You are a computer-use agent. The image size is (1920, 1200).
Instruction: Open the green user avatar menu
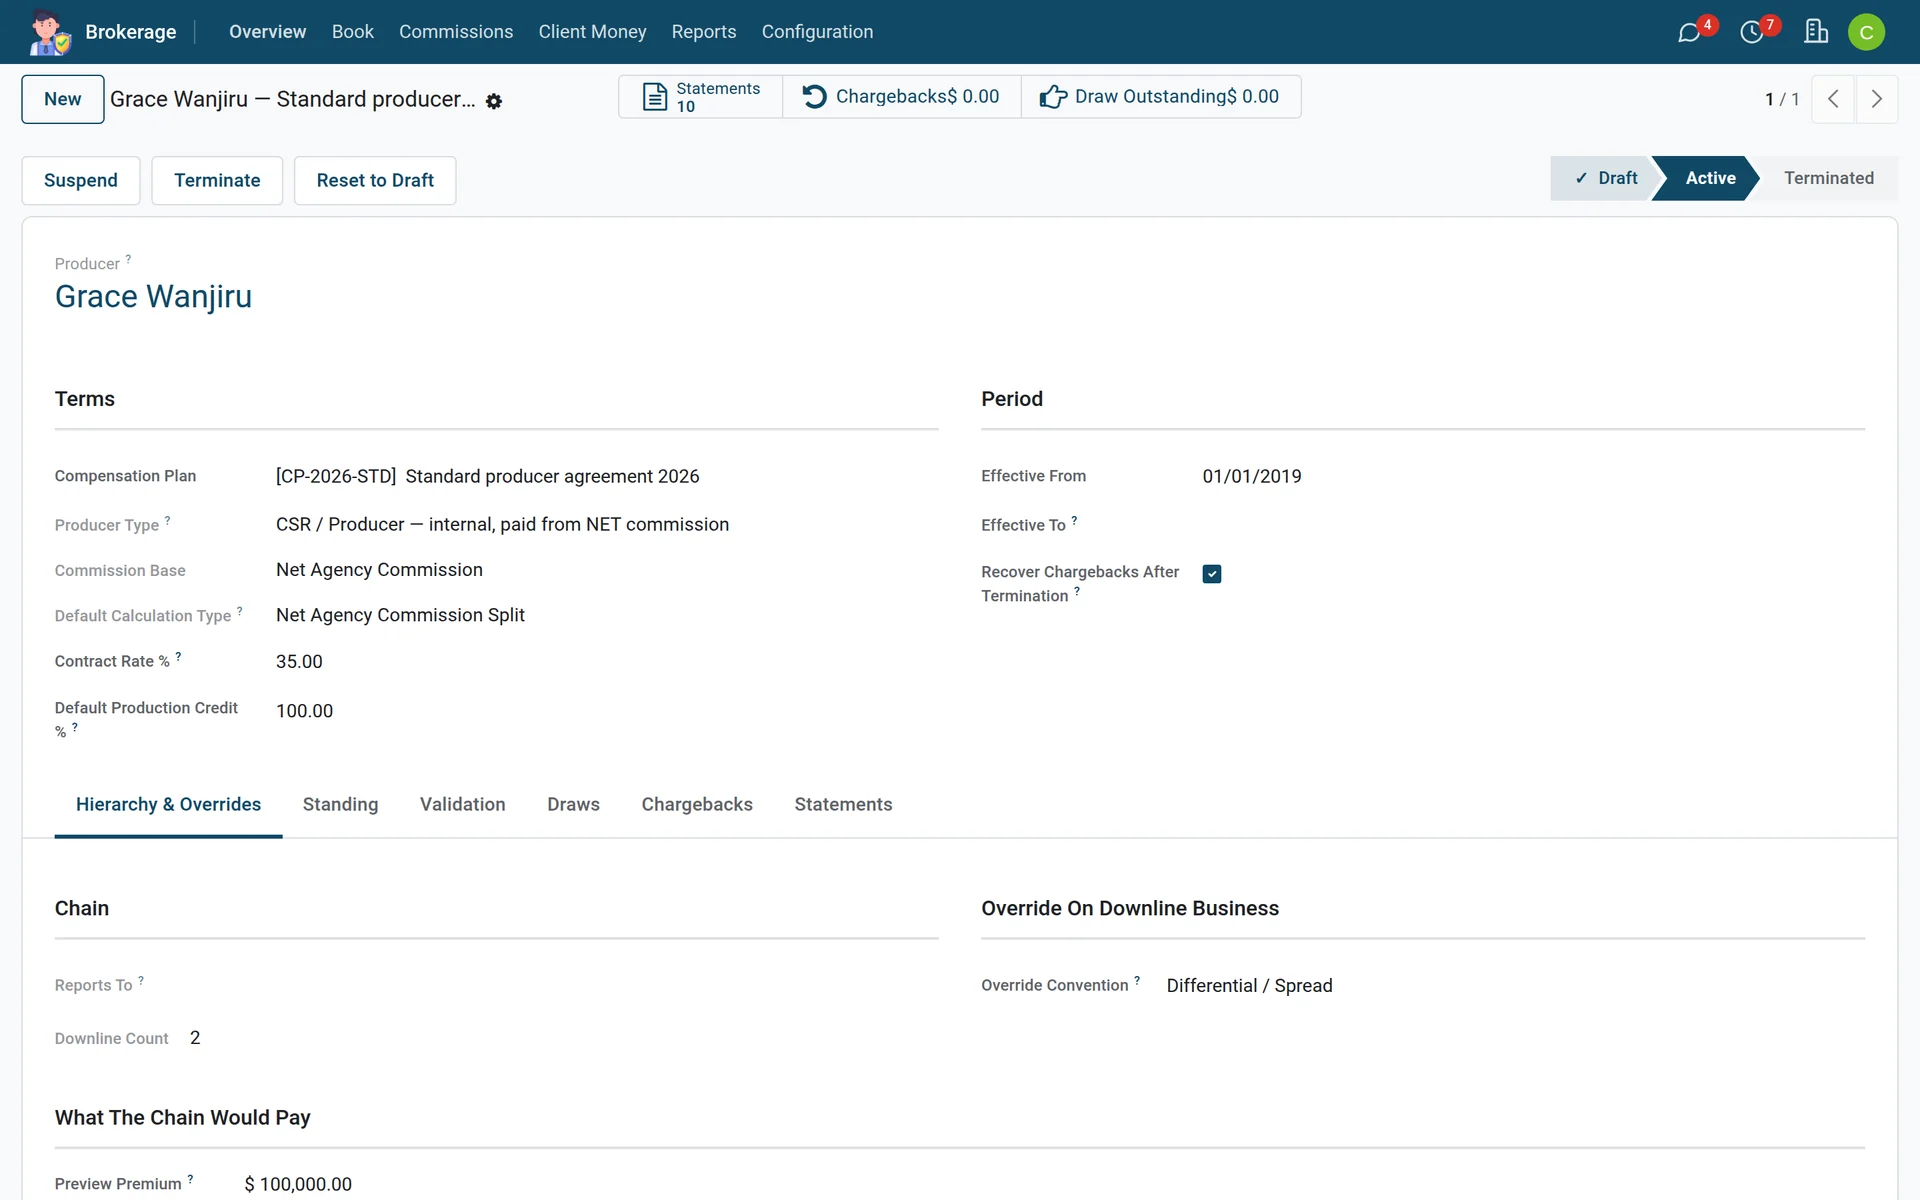click(x=1866, y=32)
